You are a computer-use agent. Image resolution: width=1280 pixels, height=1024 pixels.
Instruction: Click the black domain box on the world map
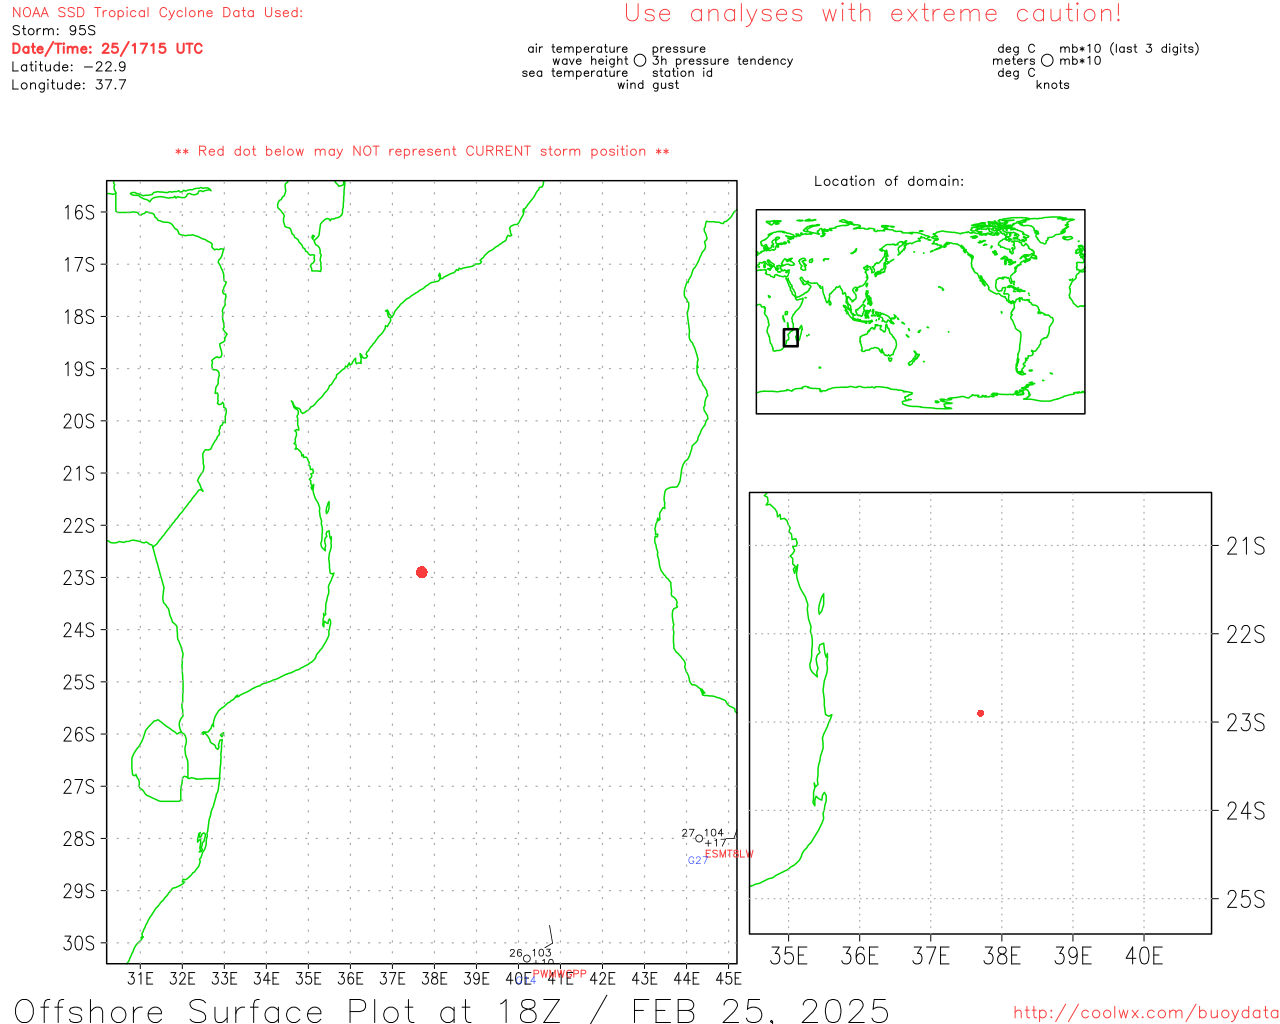coord(791,338)
